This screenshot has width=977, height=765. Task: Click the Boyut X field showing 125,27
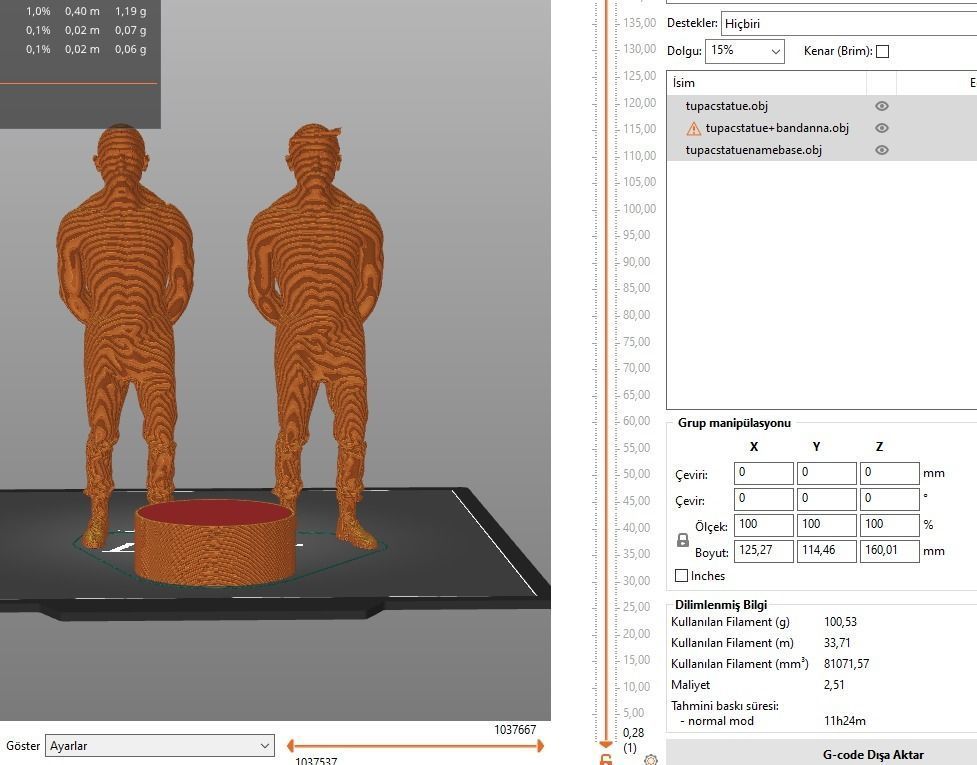(764, 551)
